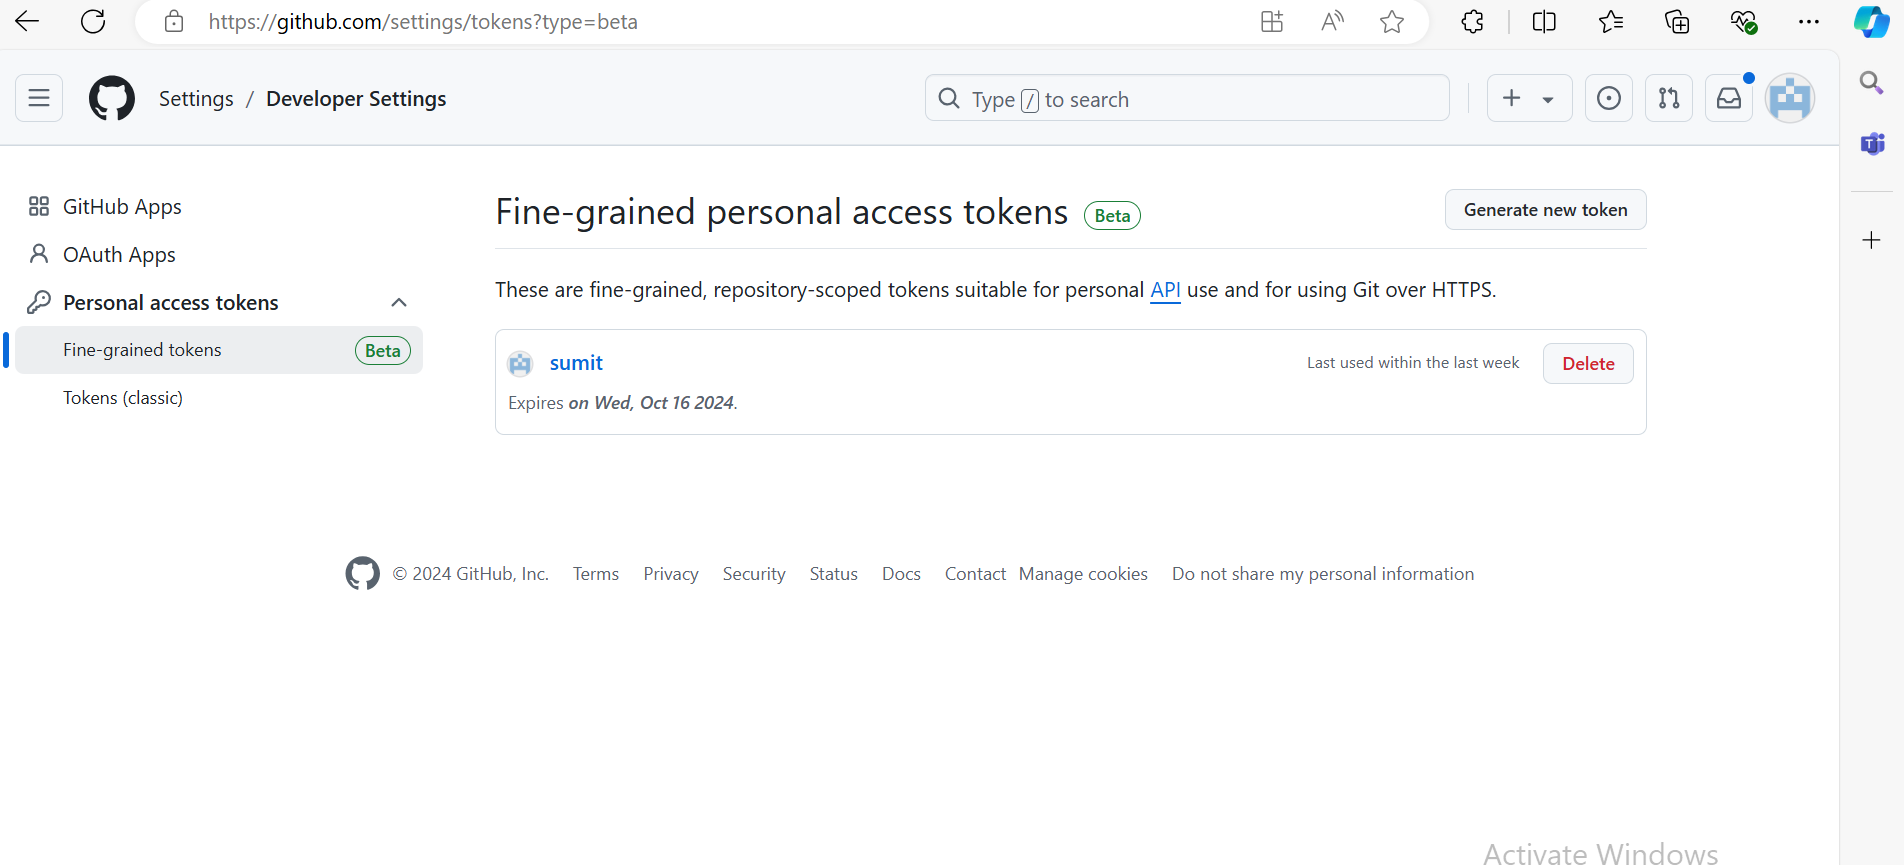Open GitHub Apps in sidebar
This screenshot has width=1904, height=865.
122,207
